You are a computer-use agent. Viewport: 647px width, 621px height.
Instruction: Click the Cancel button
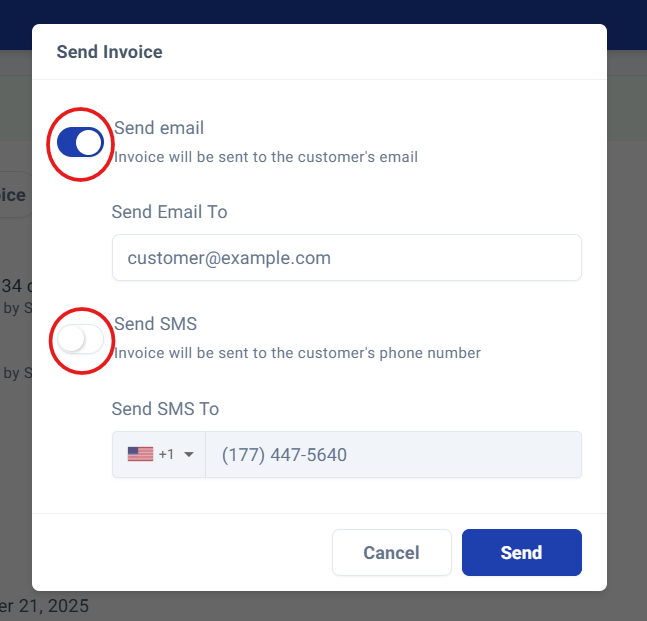tap(392, 553)
